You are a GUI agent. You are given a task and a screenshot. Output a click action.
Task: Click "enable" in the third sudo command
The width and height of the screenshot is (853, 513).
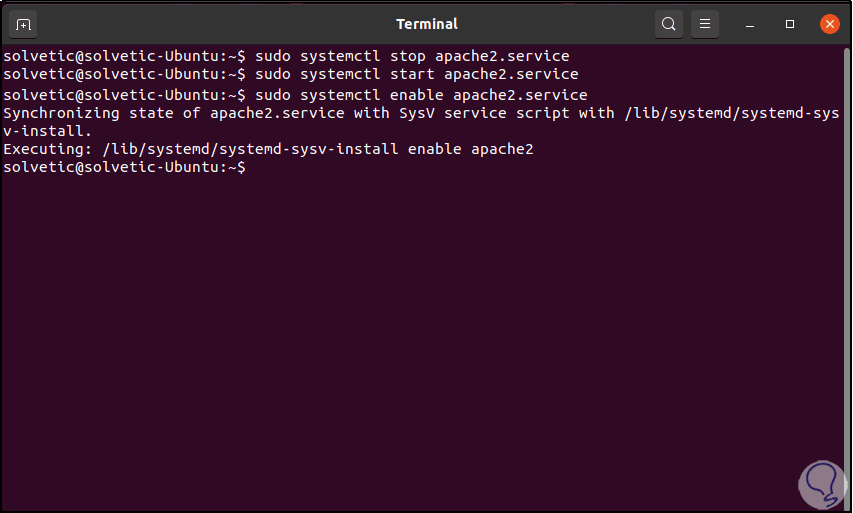tap(417, 93)
